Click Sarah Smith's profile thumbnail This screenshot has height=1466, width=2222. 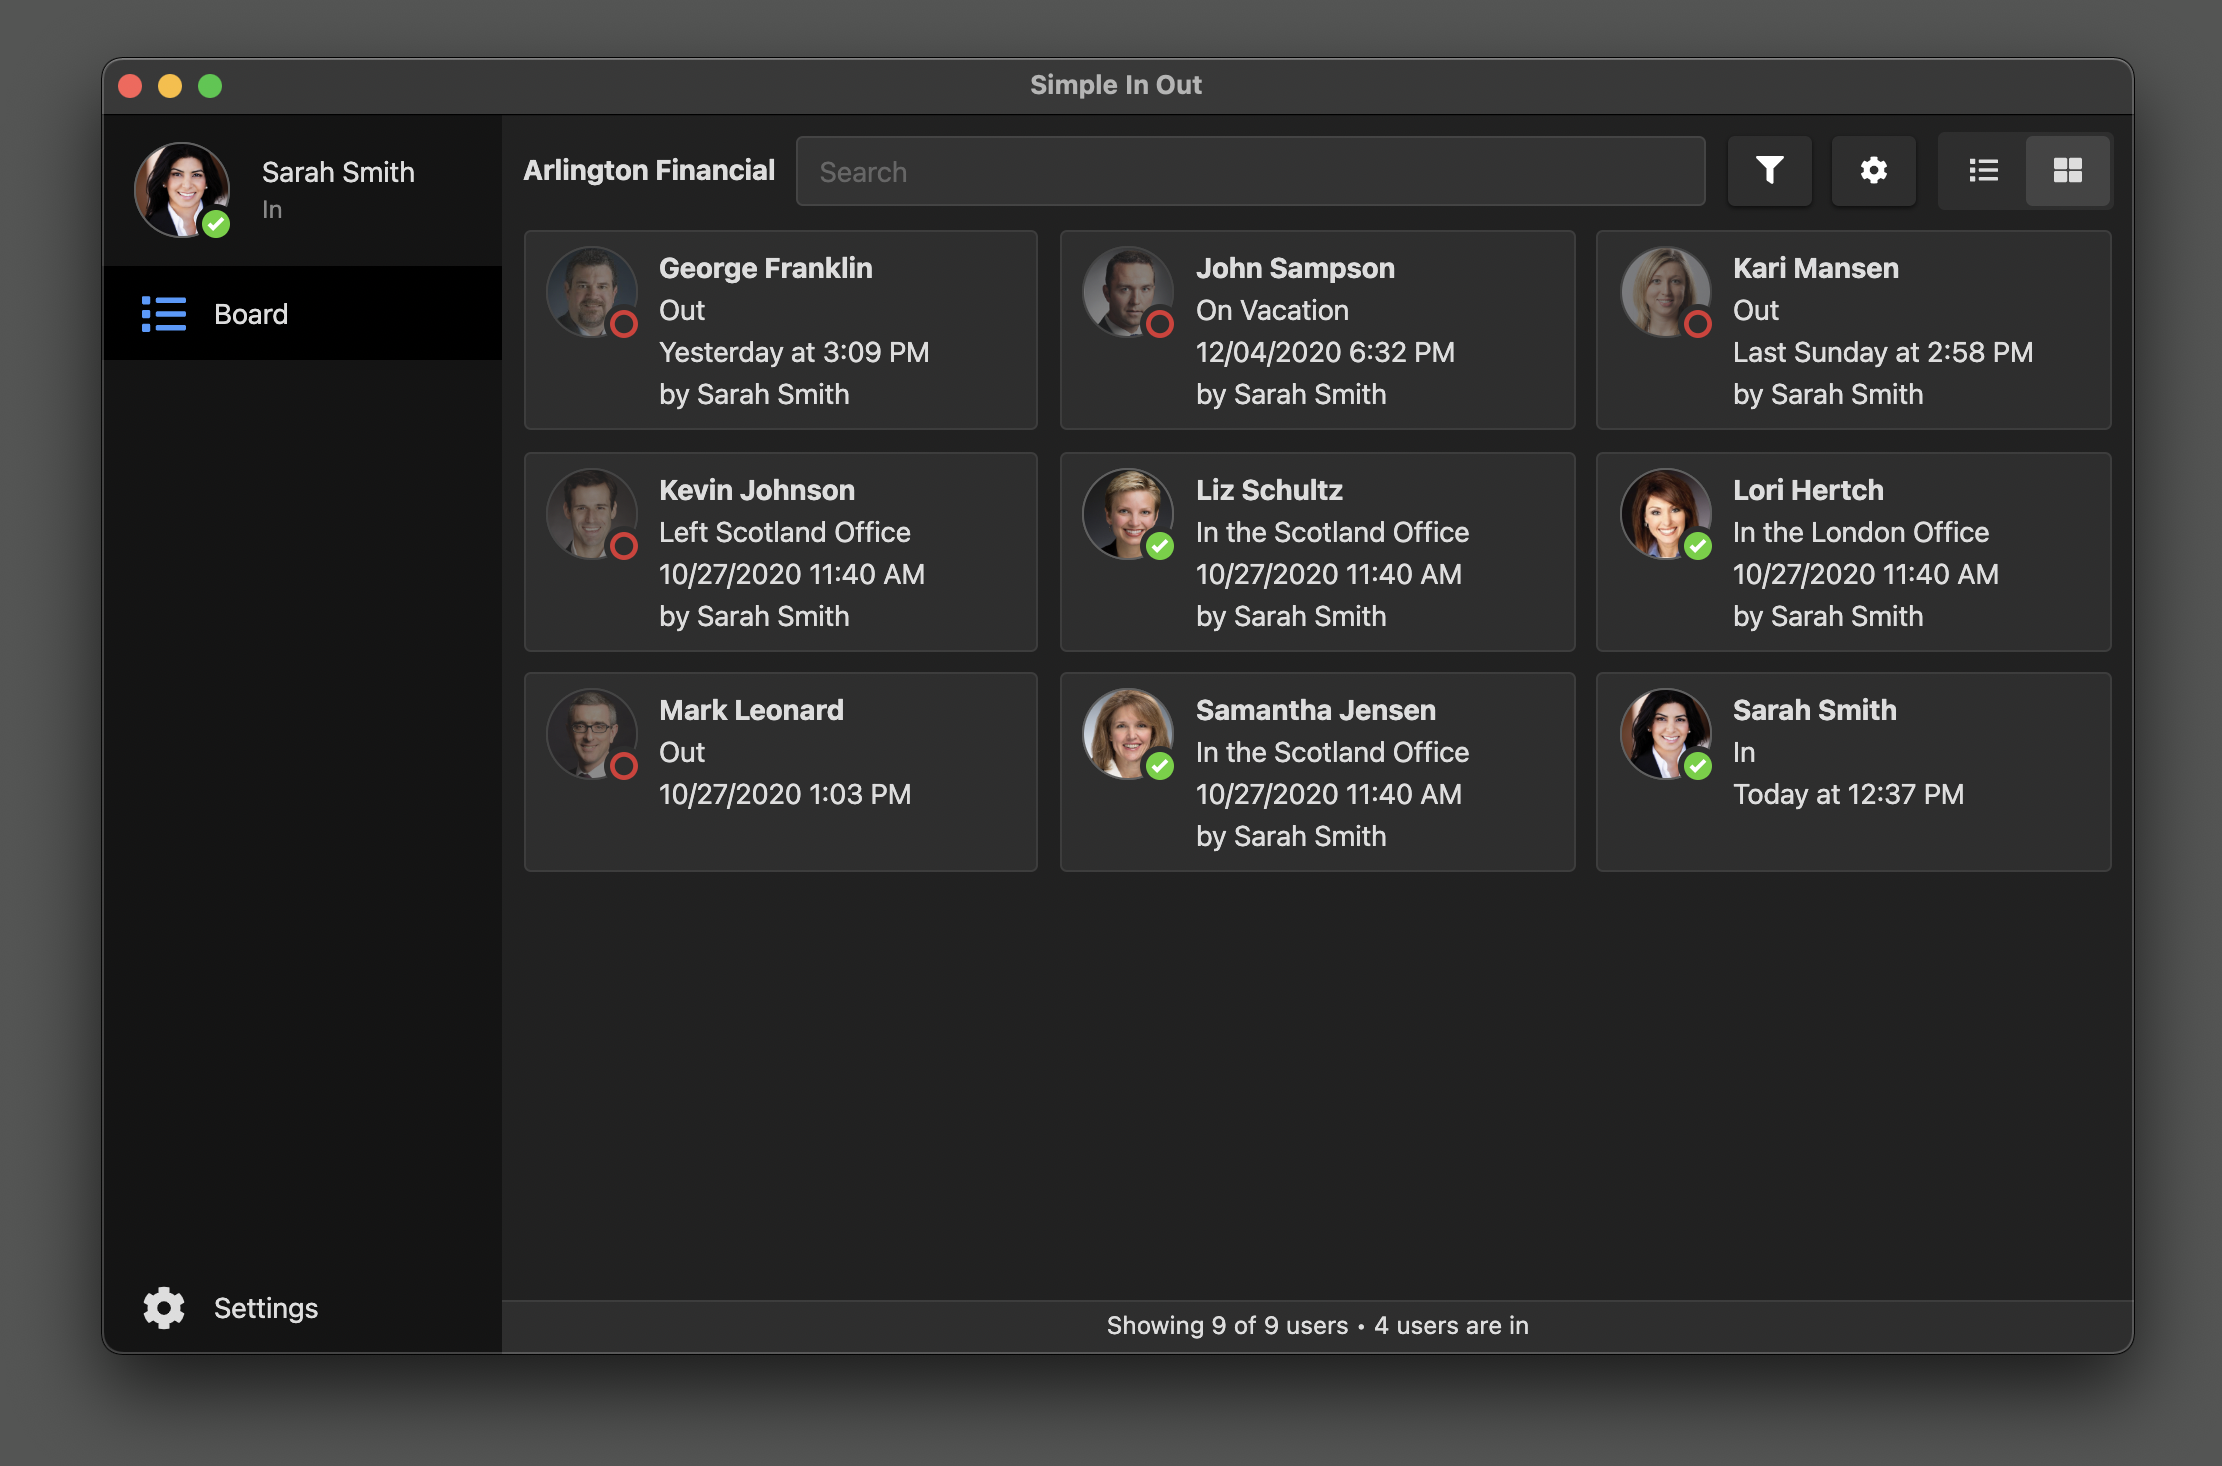(185, 185)
